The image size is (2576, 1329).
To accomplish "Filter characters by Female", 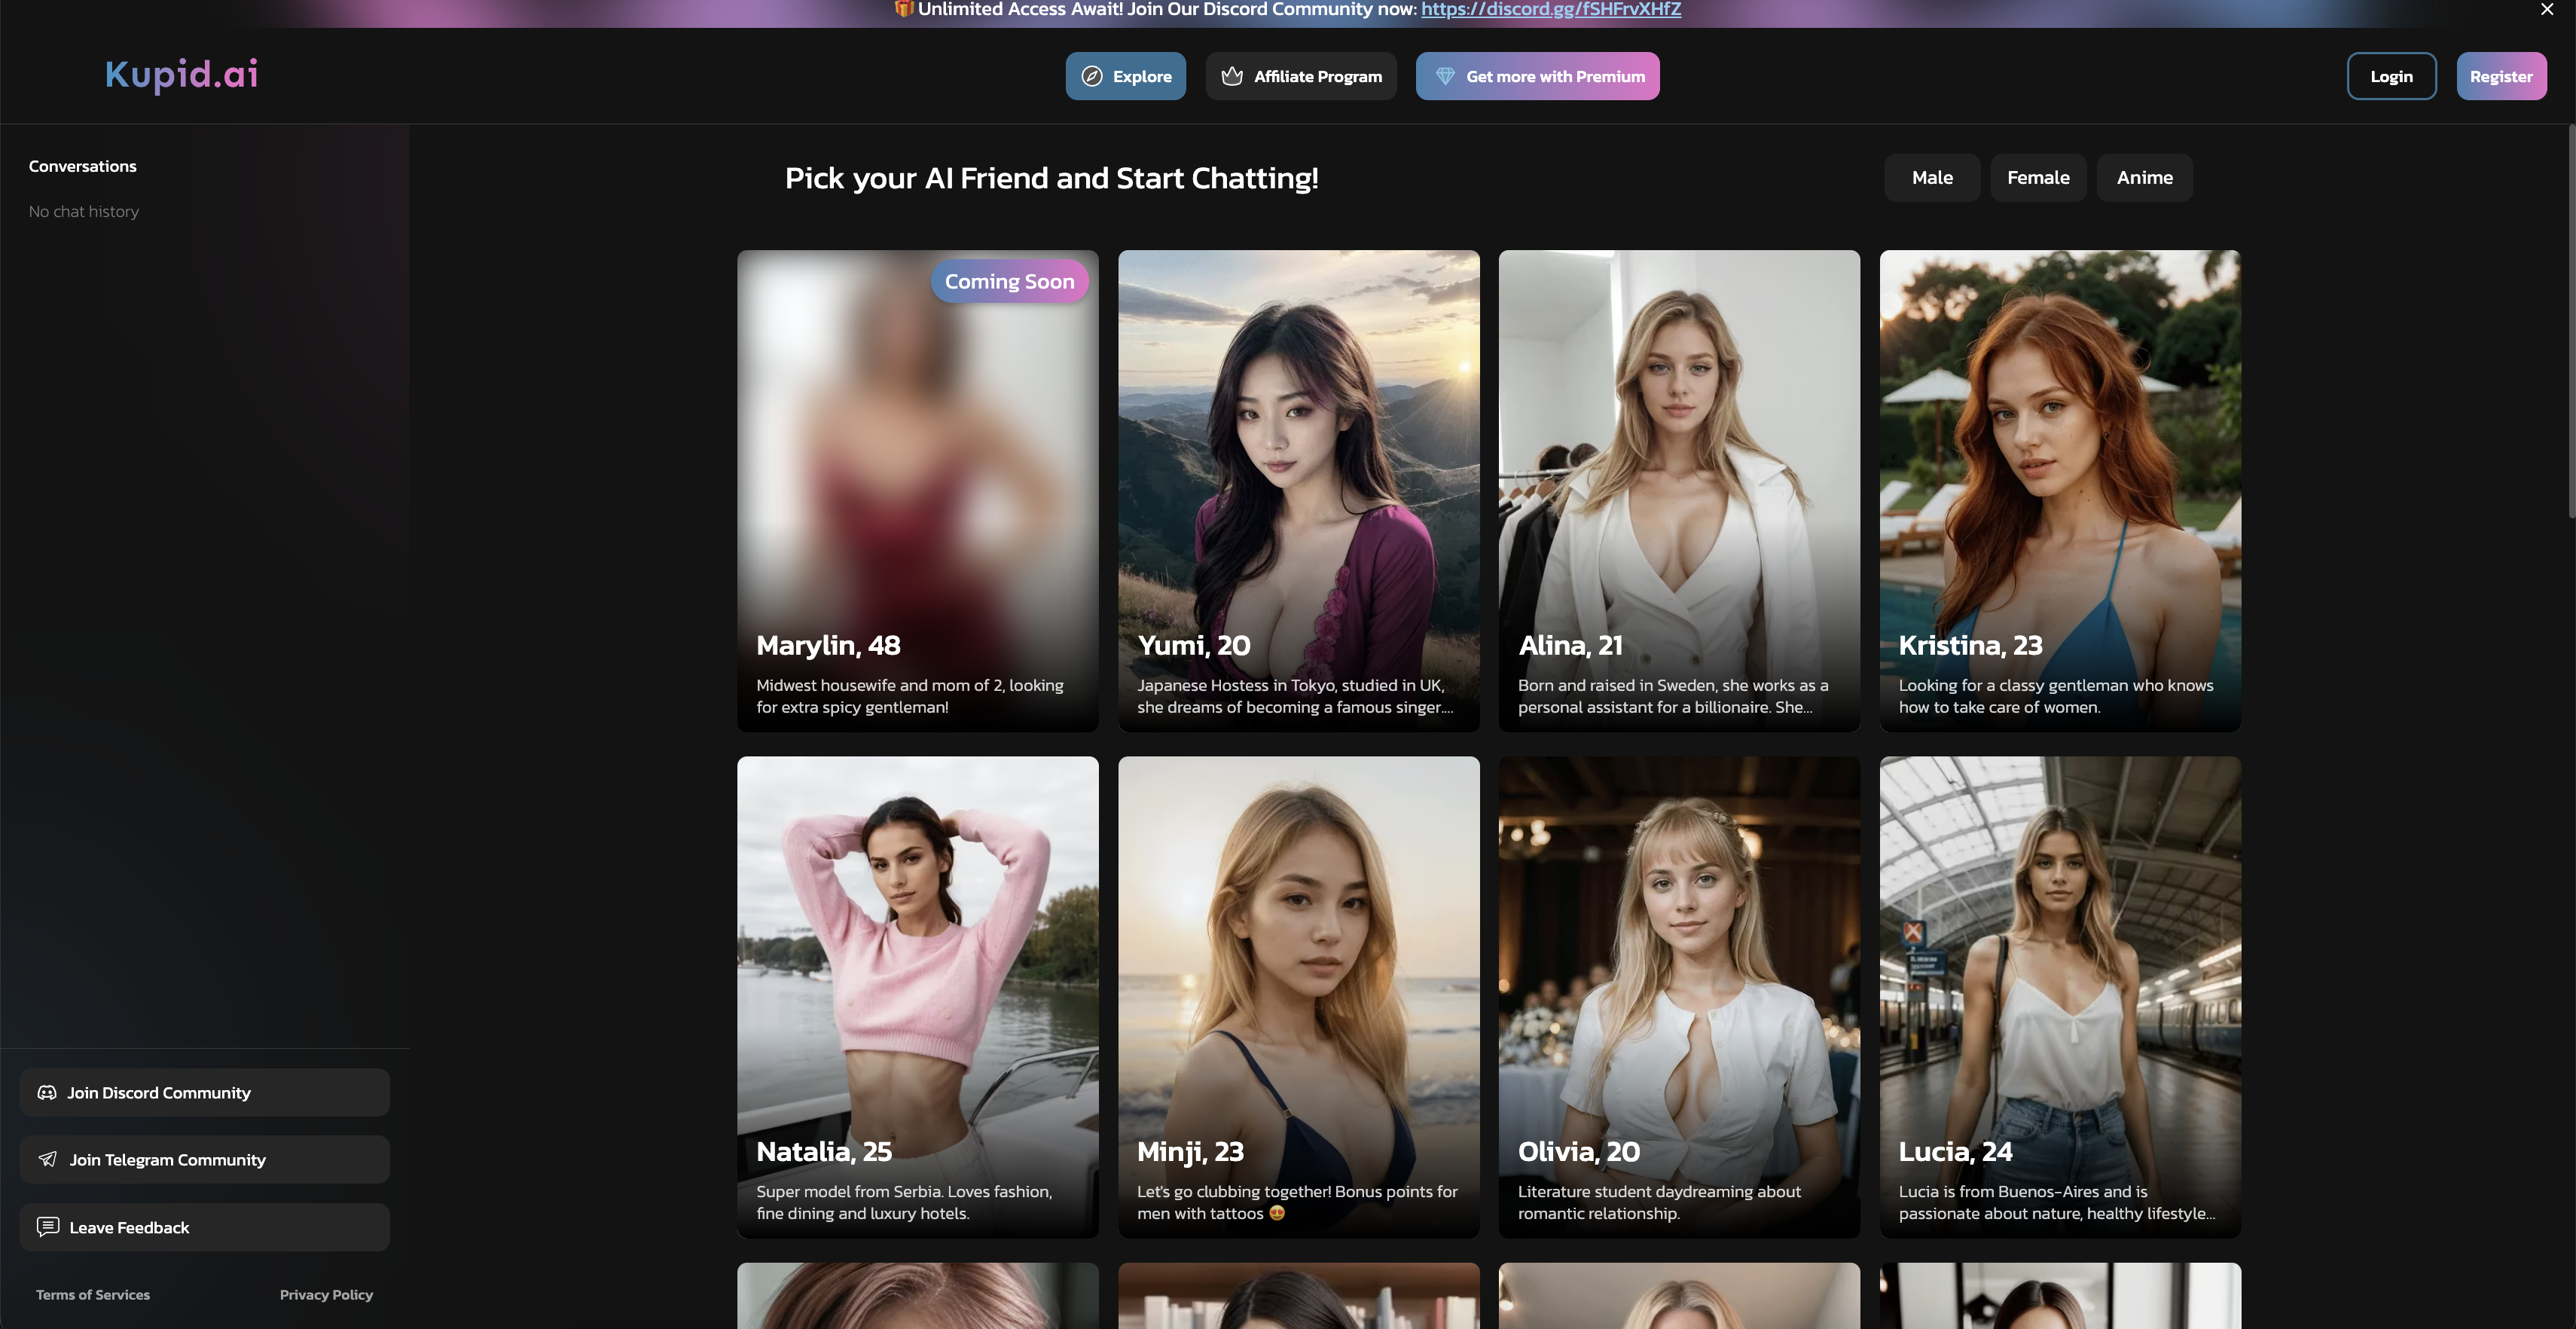I will [x=2038, y=178].
